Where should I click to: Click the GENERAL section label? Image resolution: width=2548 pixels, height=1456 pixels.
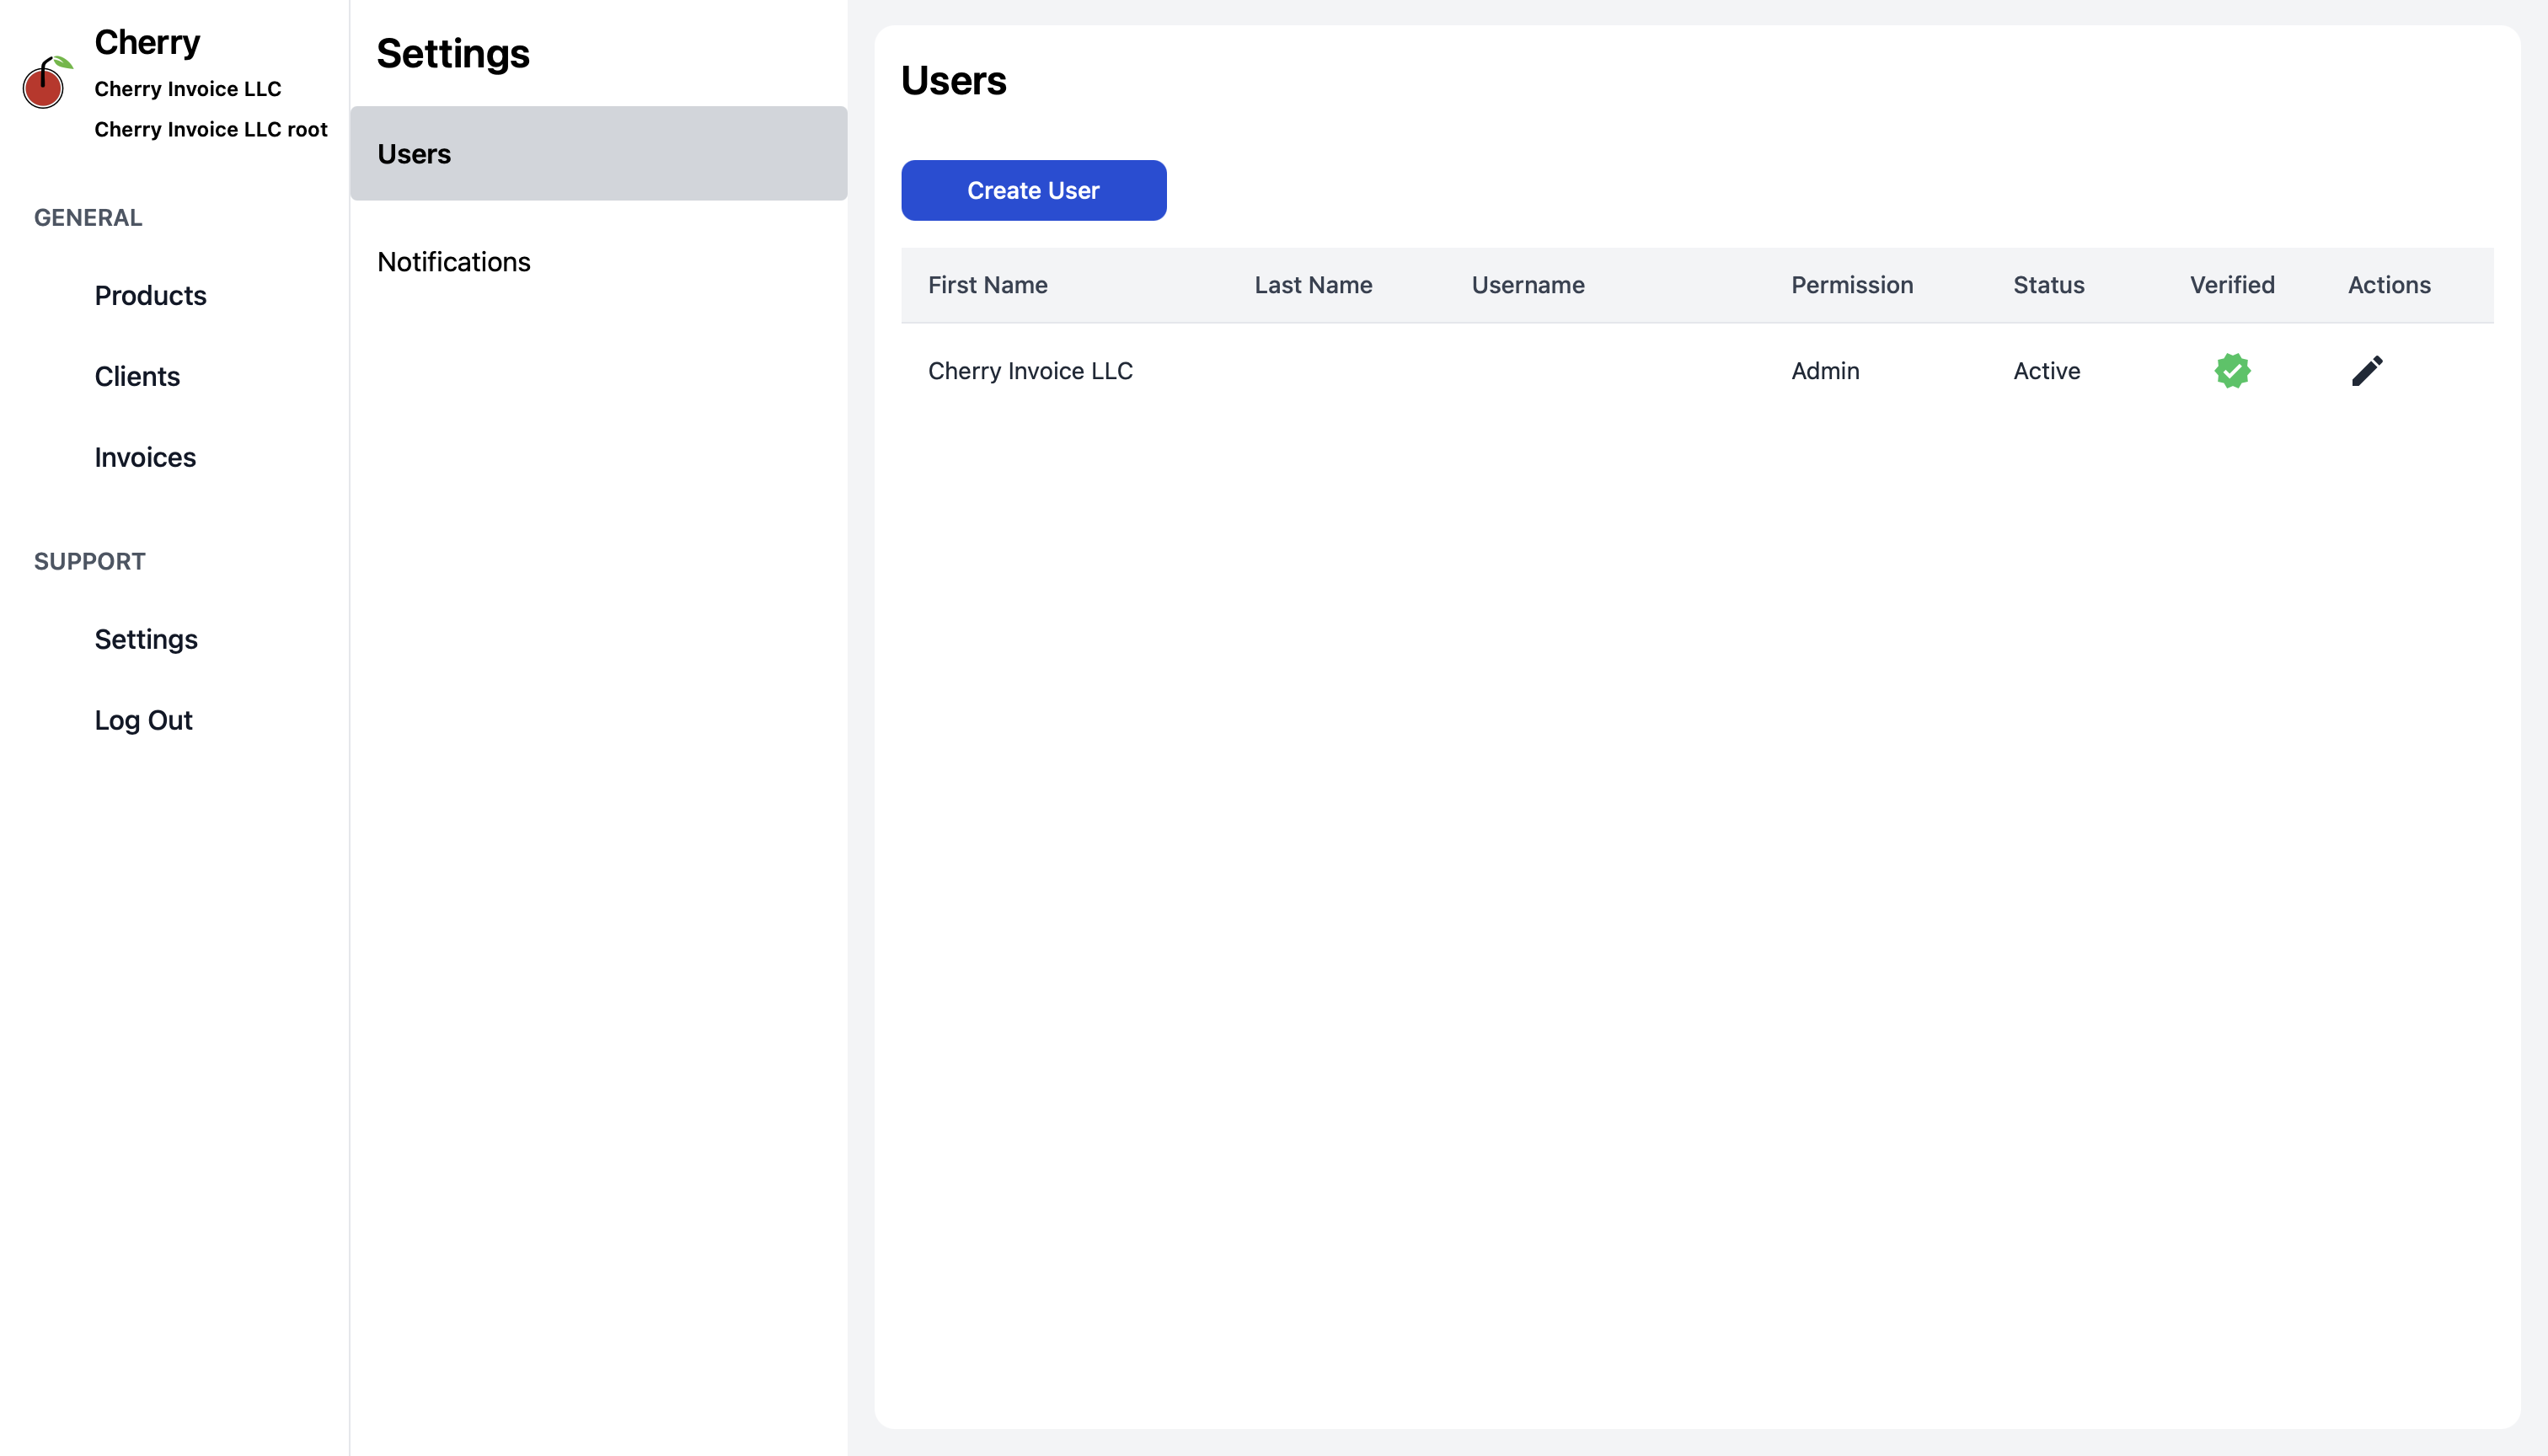pos(88,218)
